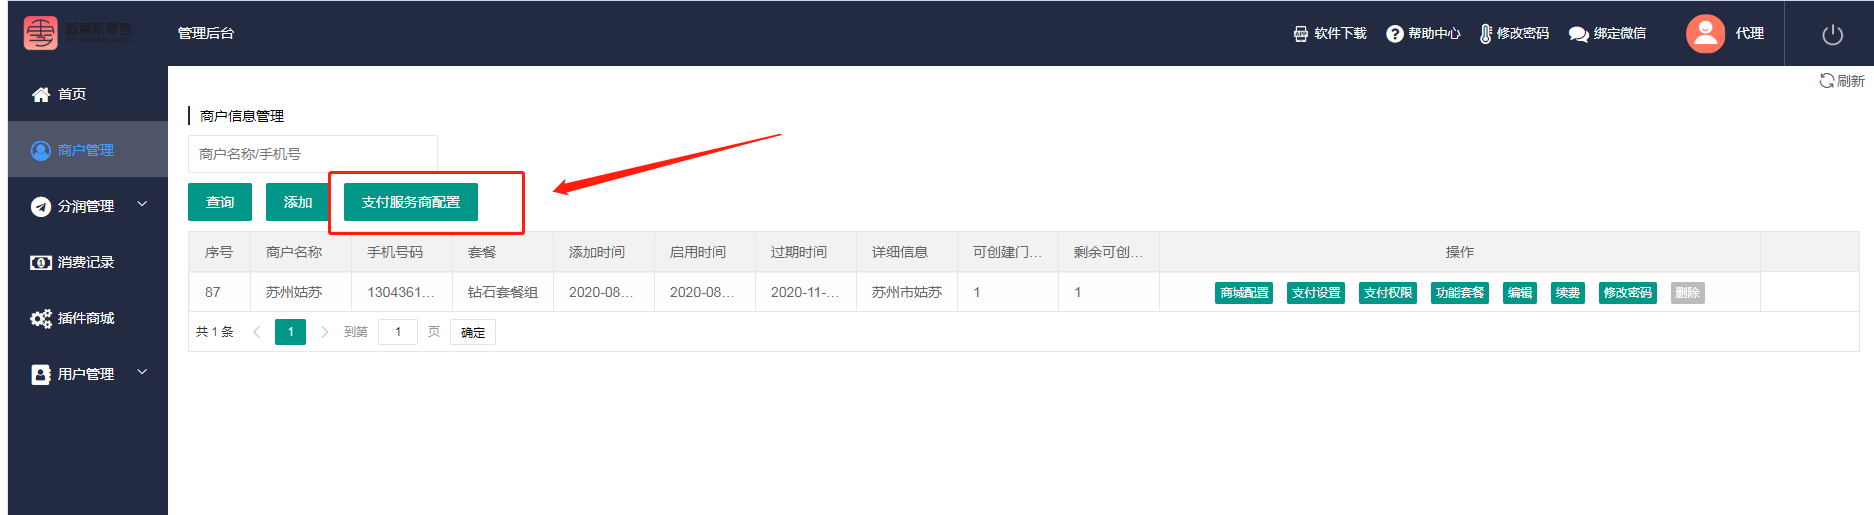Click 商城配置 for 苏州姑苏
This screenshot has height=515, width=1874.
pos(1244,293)
